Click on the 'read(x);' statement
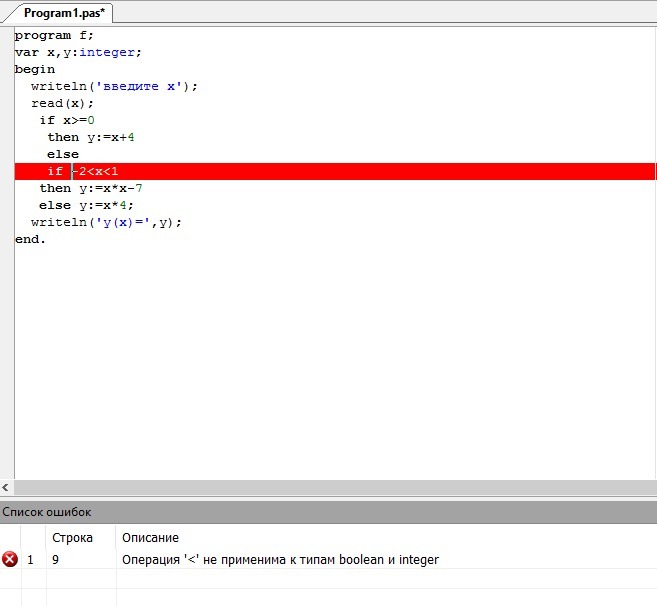 coord(62,103)
